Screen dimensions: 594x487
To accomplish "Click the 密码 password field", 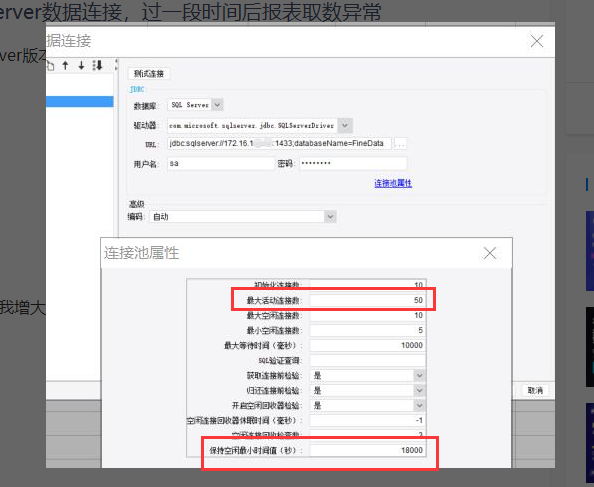I will pyautogui.click(x=353, y=164).
